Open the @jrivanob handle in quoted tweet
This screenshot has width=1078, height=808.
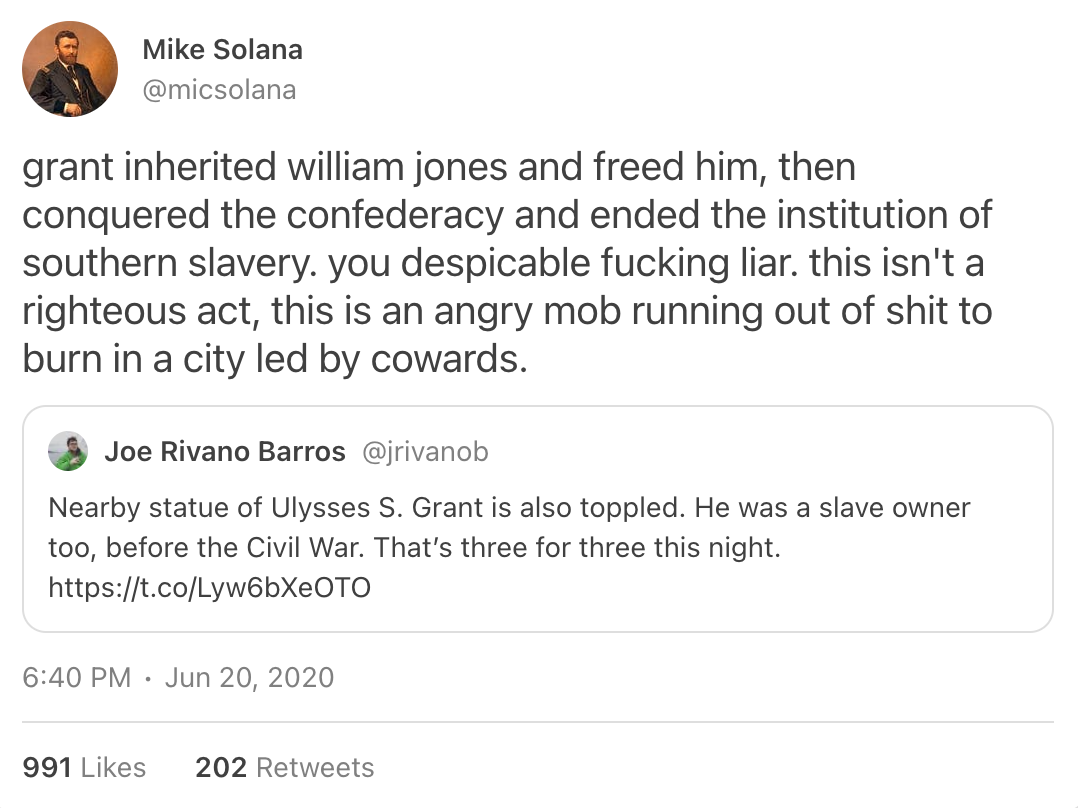tap(425, 452)
